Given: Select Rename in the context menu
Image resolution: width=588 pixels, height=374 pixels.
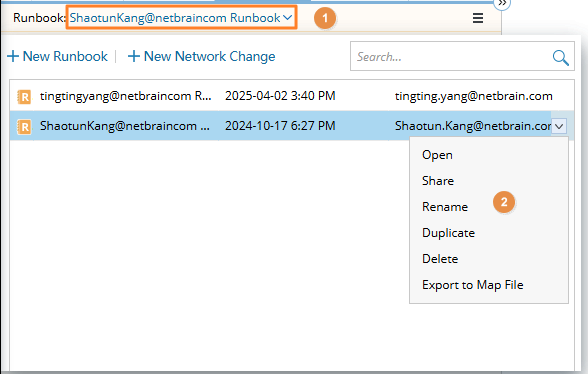Looking at the screenshot, I should click(x=445, y=207).
